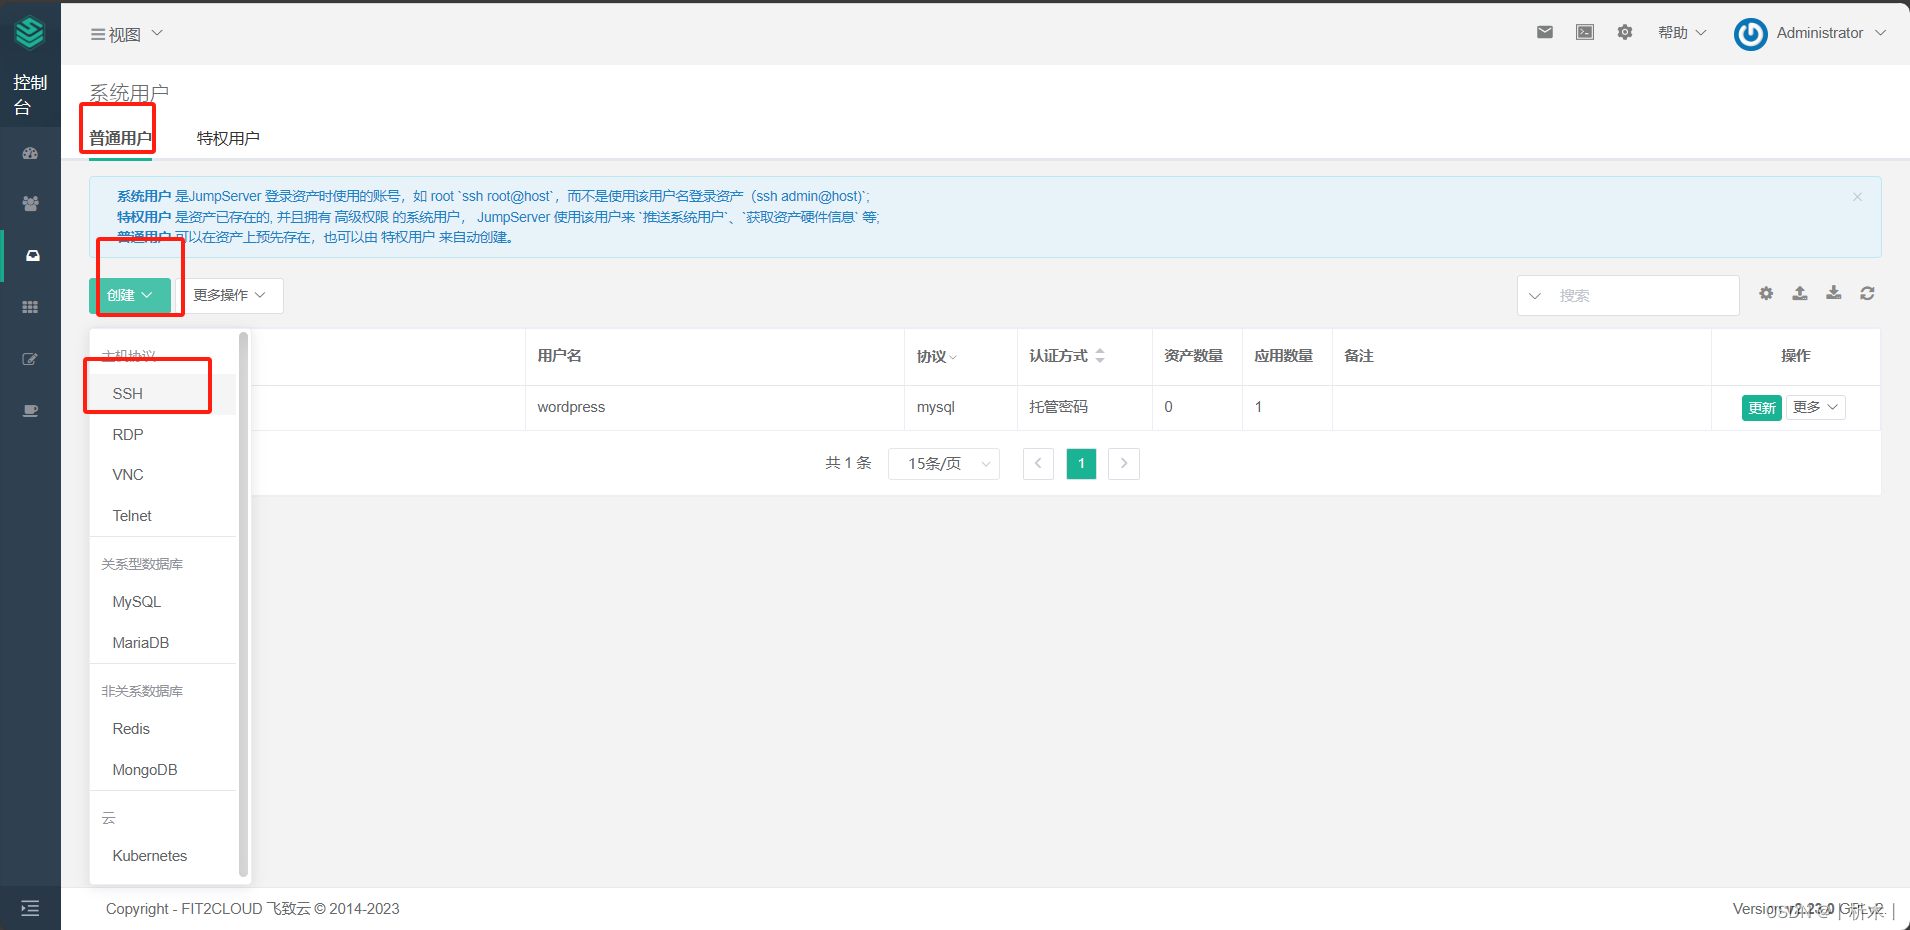Expand the Administrator account menu
The height and width of the screenshot is (930, 1910).
1831,33
